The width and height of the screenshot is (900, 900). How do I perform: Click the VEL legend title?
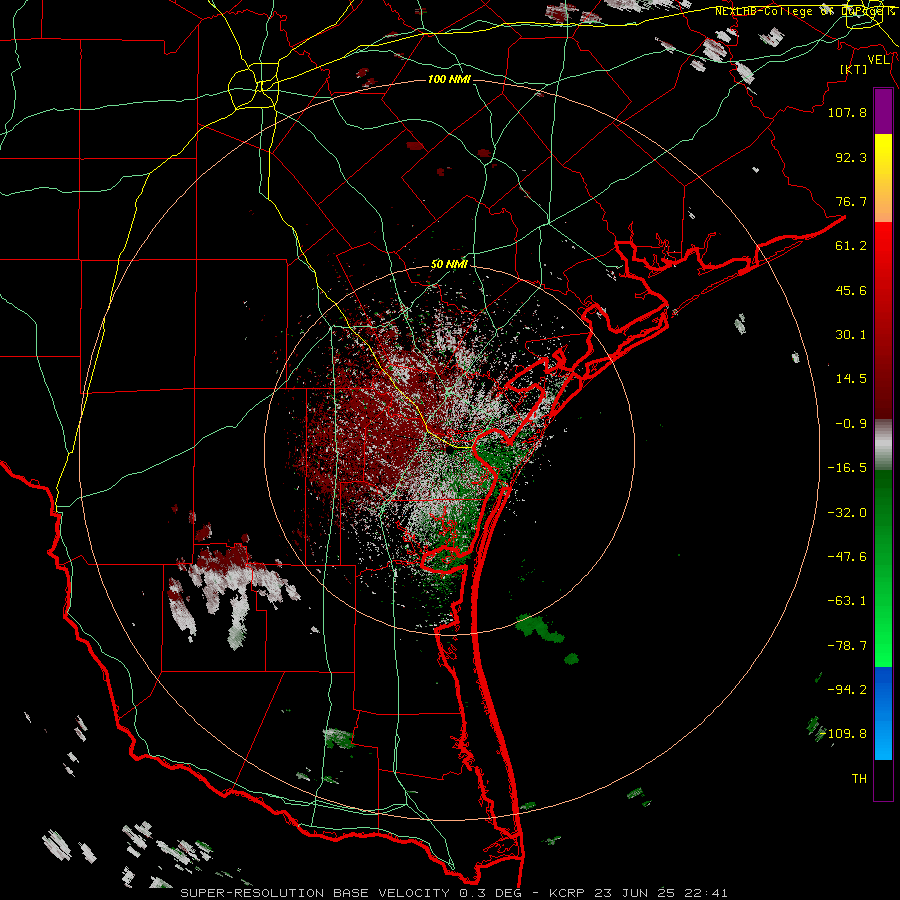click(878, 60)
